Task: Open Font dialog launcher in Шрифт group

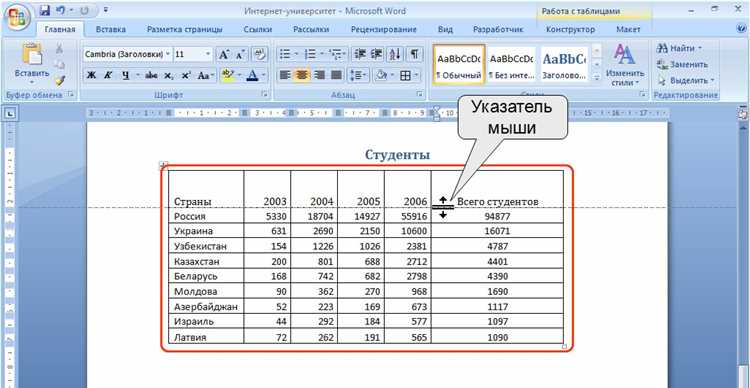Action: point(264,95)
